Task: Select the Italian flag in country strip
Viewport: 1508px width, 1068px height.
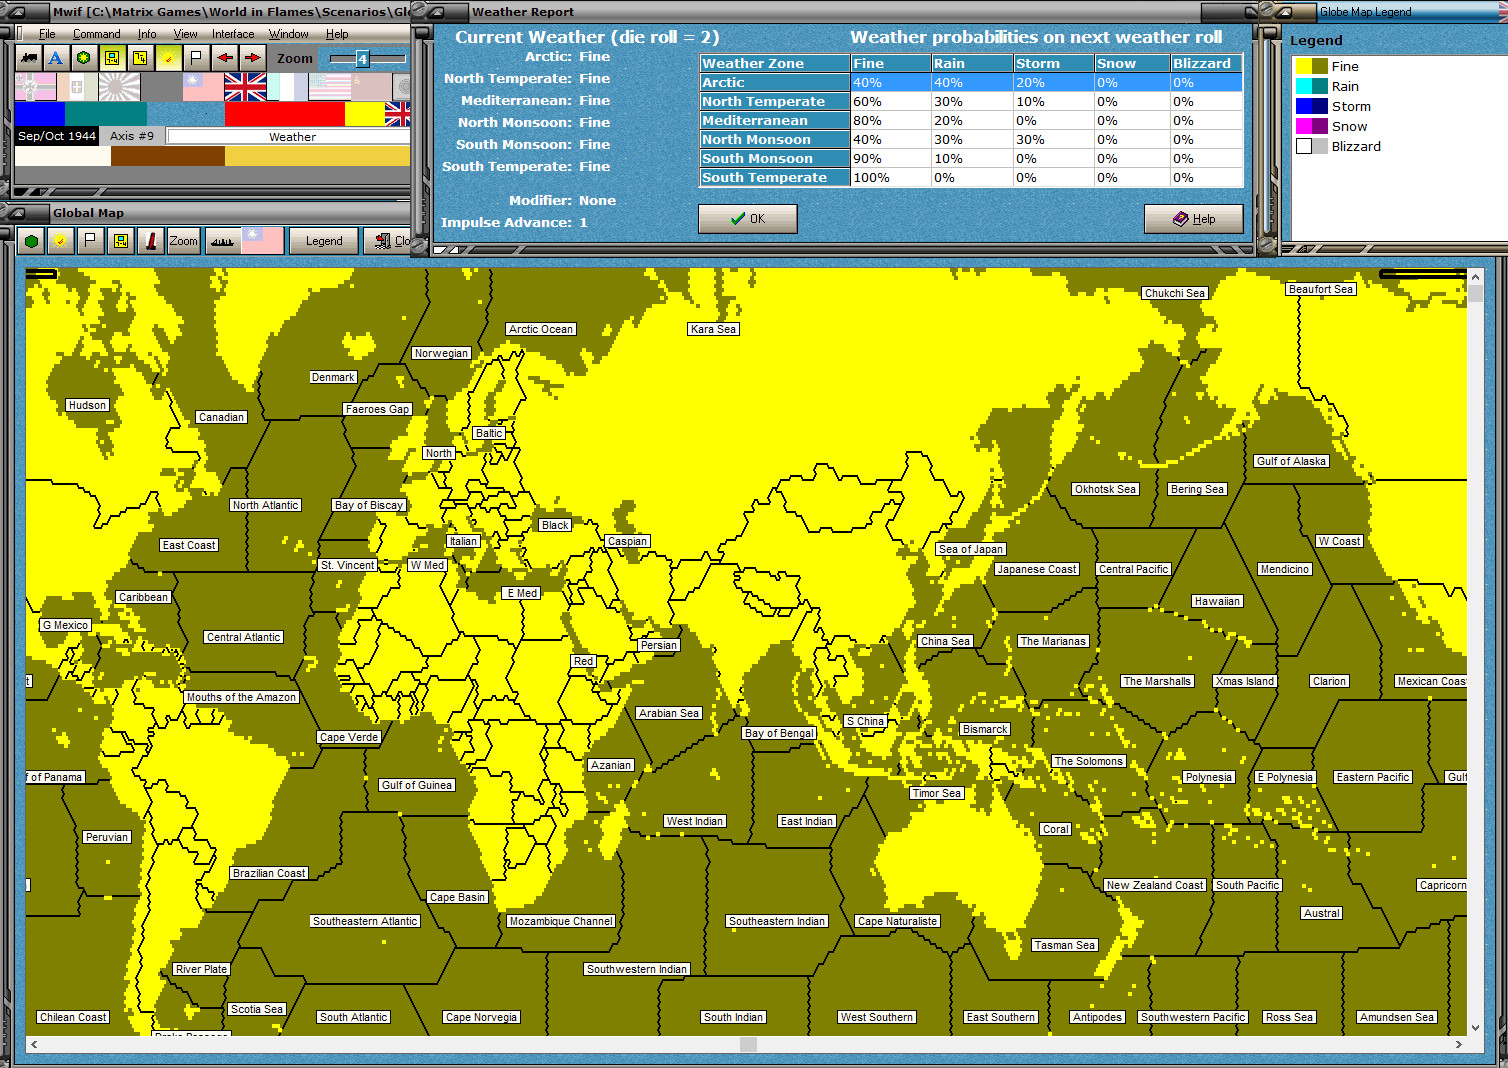Action: (x=77, y=87)
